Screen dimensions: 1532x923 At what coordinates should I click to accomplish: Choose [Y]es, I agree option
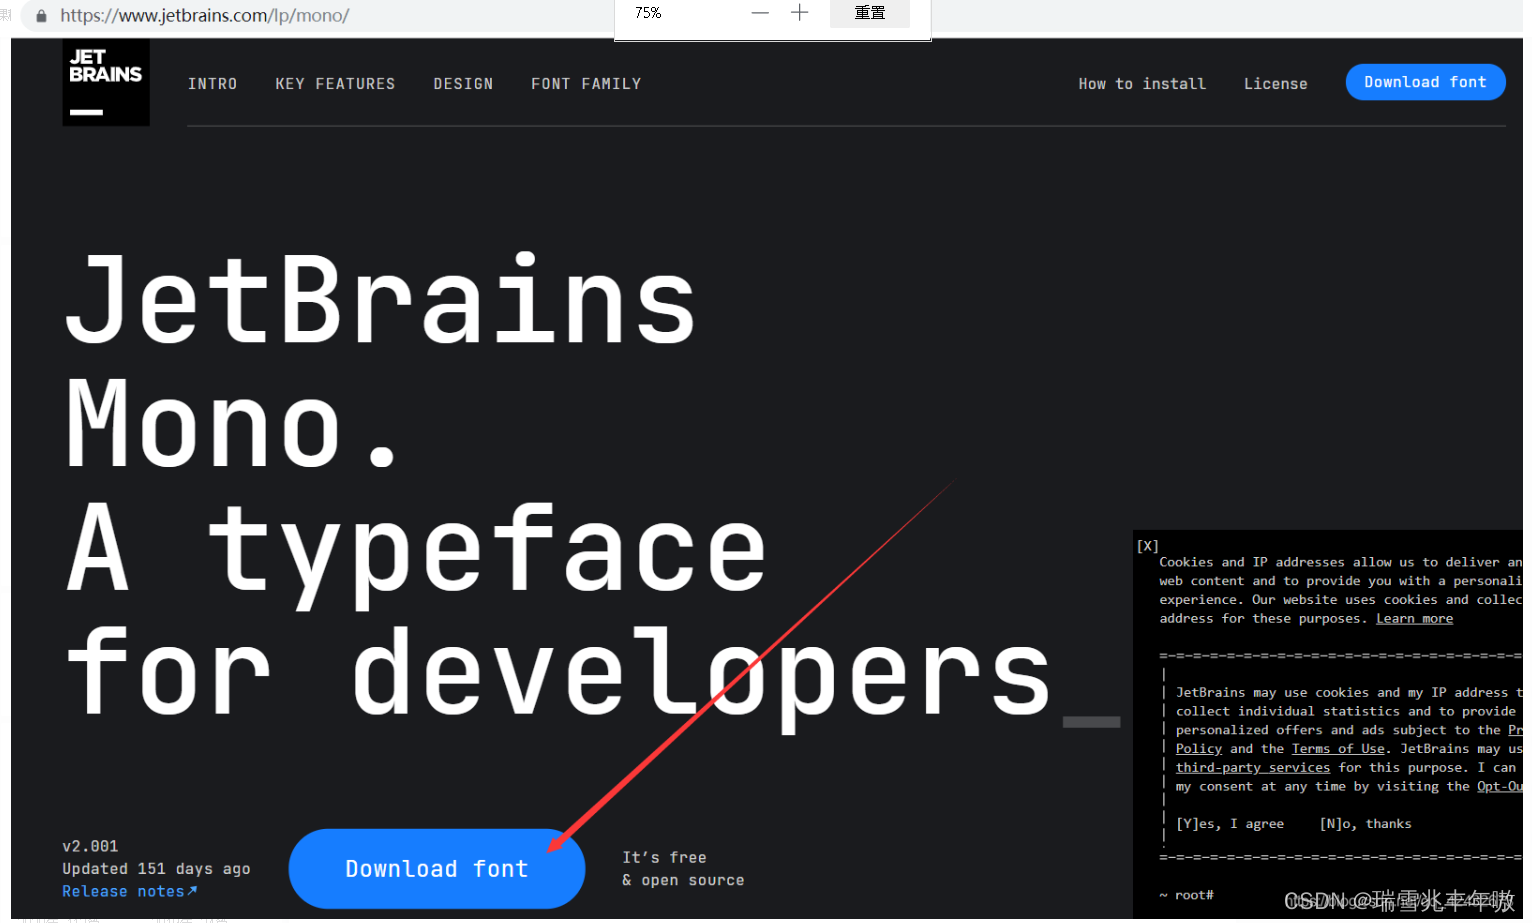1230,824
